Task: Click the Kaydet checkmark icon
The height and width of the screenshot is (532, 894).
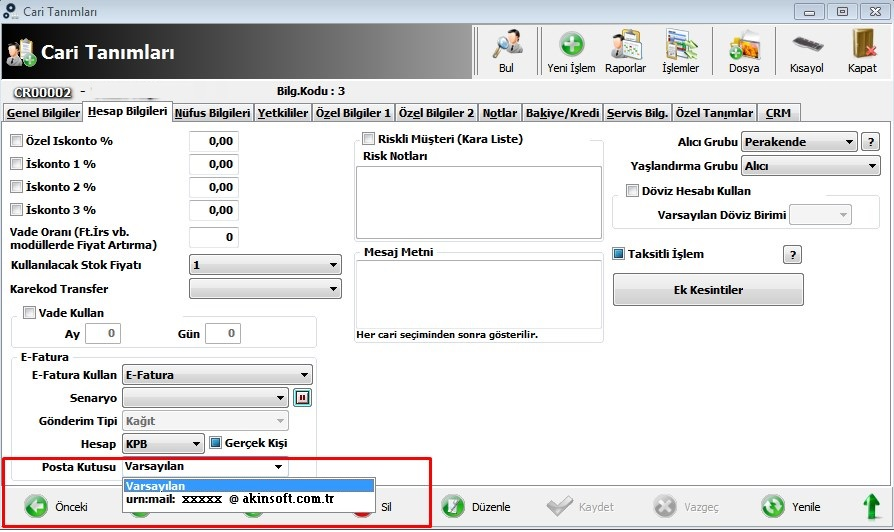Action: (559, 506)
